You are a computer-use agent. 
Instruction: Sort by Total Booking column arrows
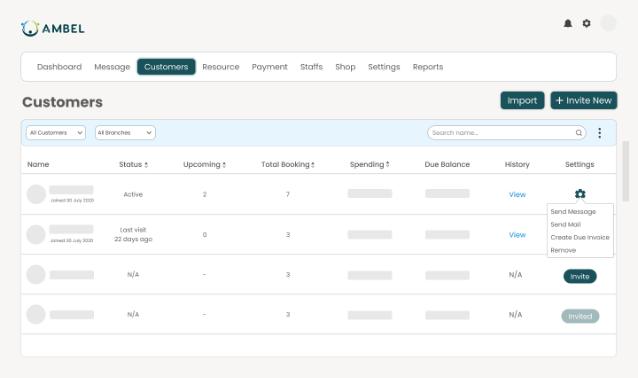pyautogui.click(x=313, y=165)
